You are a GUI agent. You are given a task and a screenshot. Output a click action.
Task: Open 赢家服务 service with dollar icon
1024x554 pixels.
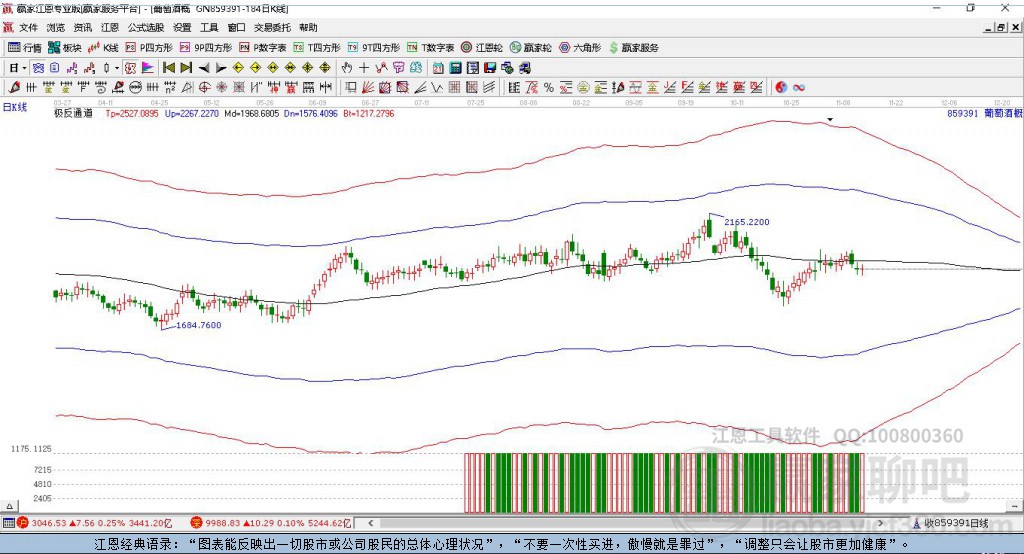(x=633, y=48)
